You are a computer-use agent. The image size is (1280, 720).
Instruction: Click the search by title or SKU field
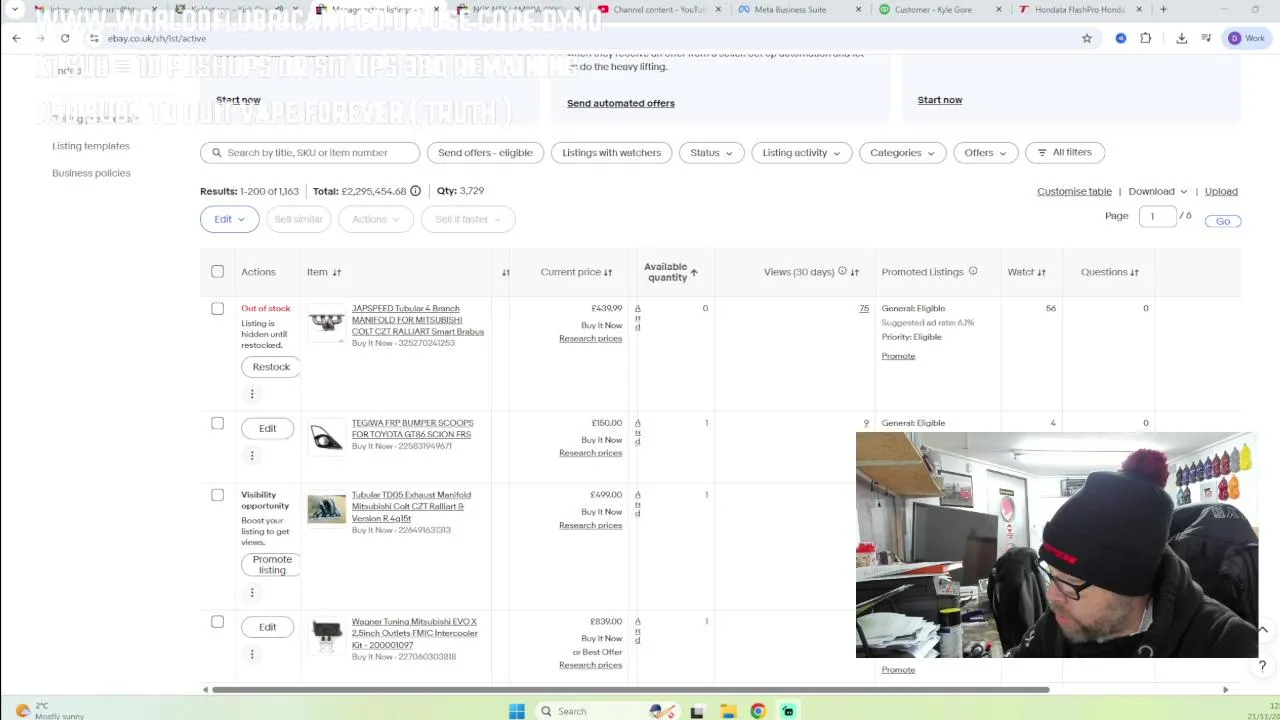[x=310, y=153]
